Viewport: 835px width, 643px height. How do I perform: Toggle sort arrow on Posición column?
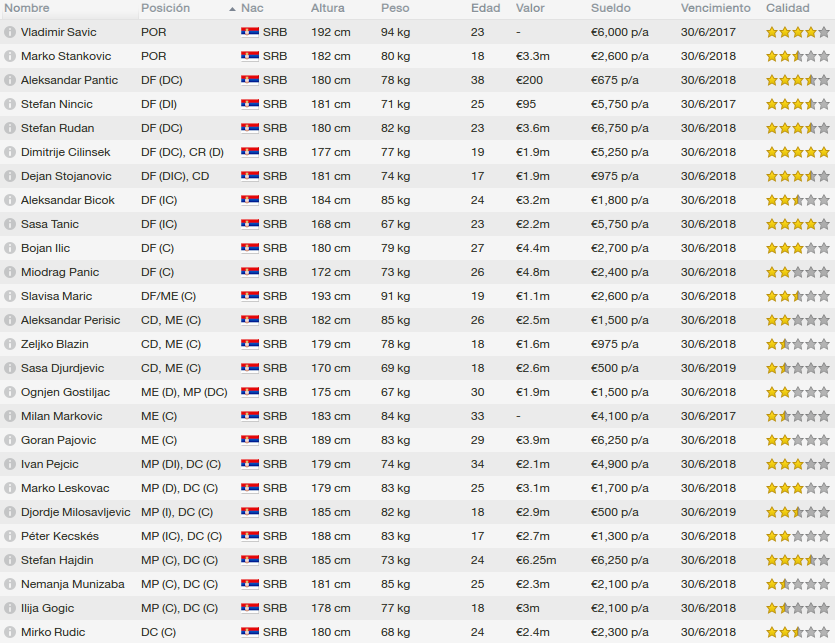tap(232, 9)
